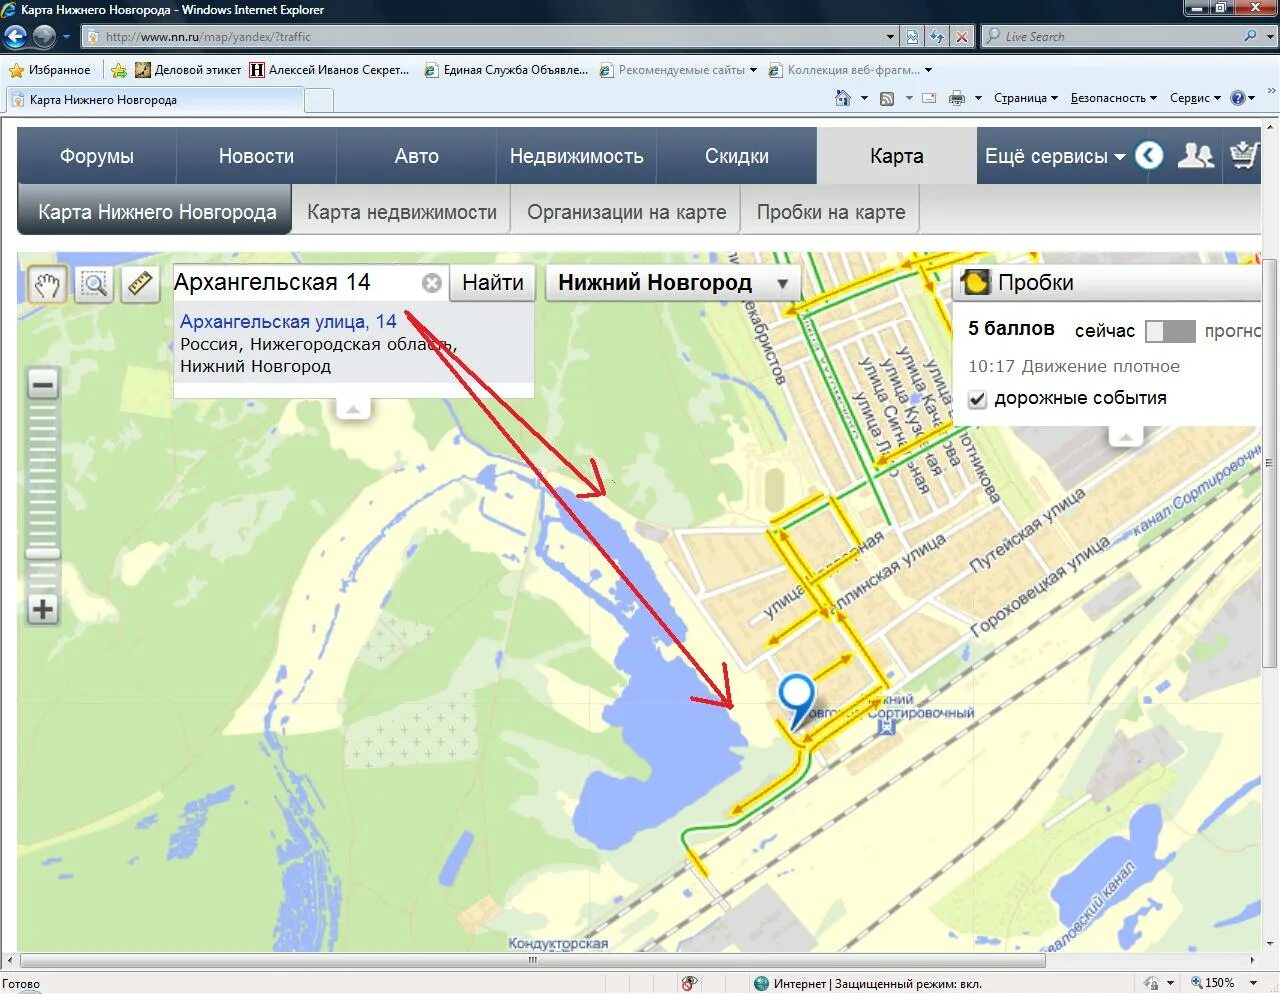Screen dimensions: 1280x994
Task: Open the Скидки section
Action: pos(737,156)
